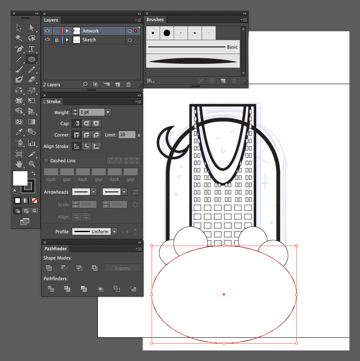This screenshot has width=360, height=361.
Task: Click Trim in Pathfinders row
Action: click(x=67, y=289)
